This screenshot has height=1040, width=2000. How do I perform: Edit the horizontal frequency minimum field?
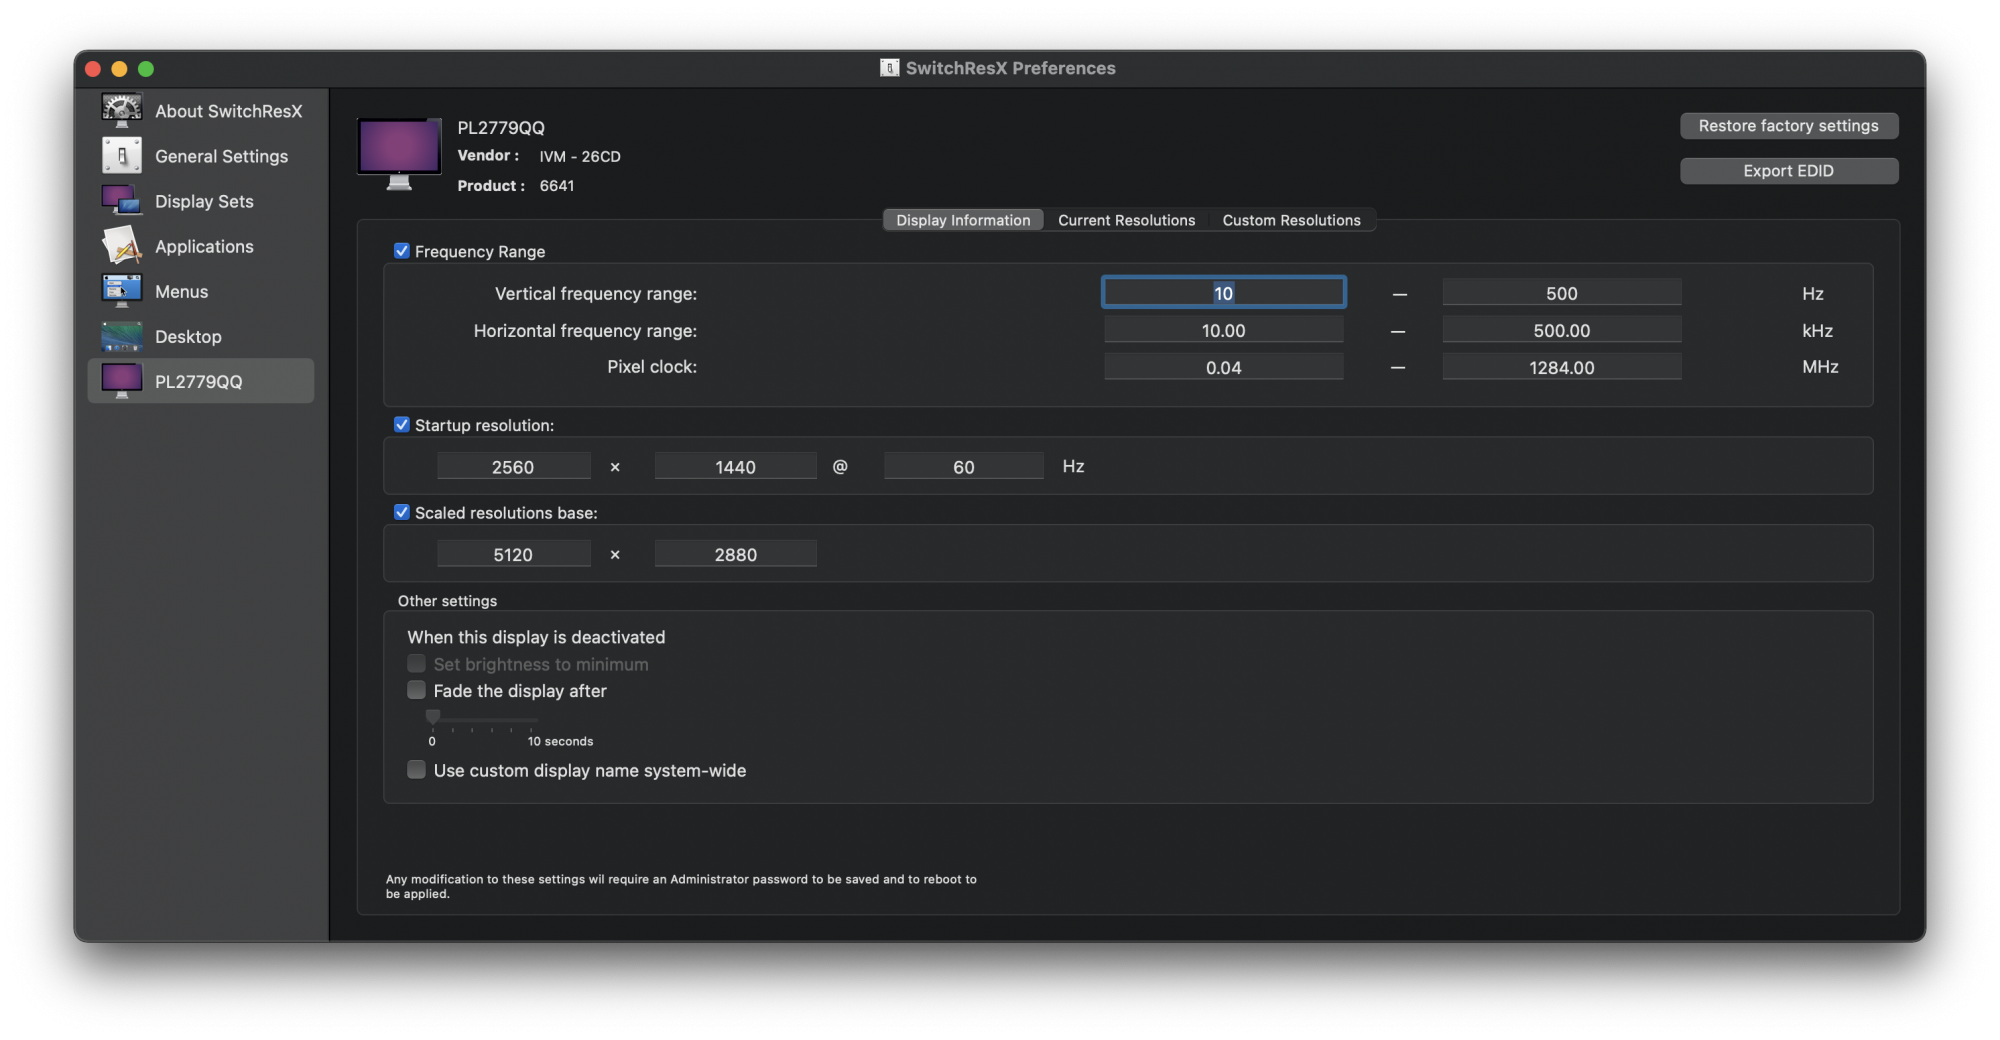click(1224, 330)
